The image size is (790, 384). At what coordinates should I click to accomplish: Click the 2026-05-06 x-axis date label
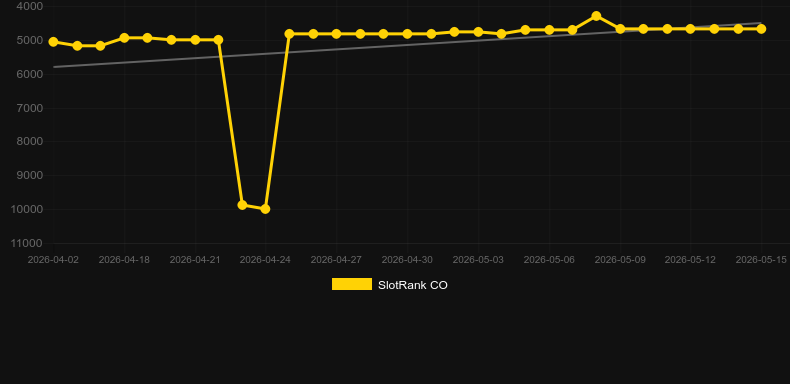(x=549, y=260)
